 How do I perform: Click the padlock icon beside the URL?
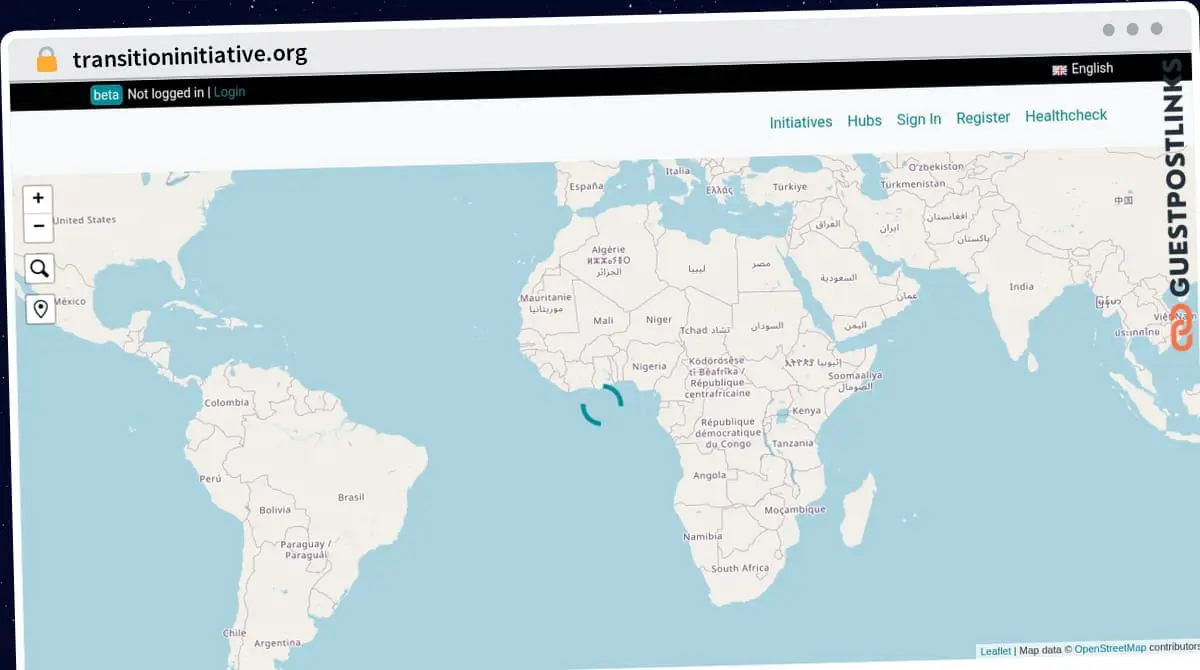point(47,59)
